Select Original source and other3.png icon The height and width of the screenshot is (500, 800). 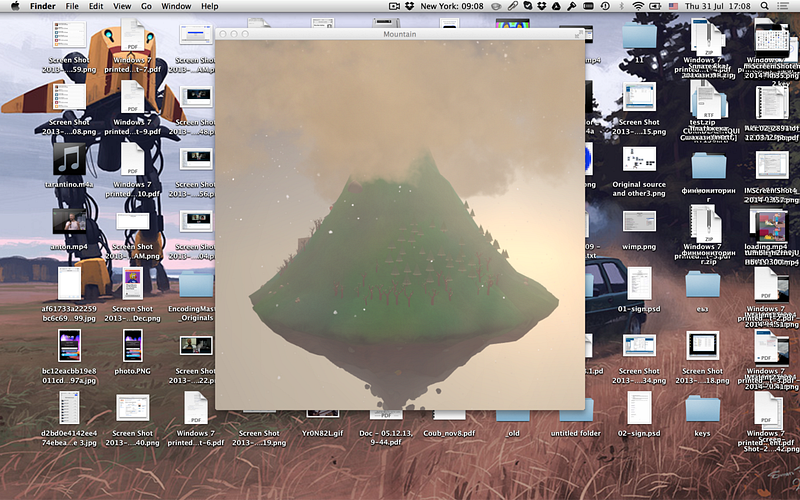639,159
